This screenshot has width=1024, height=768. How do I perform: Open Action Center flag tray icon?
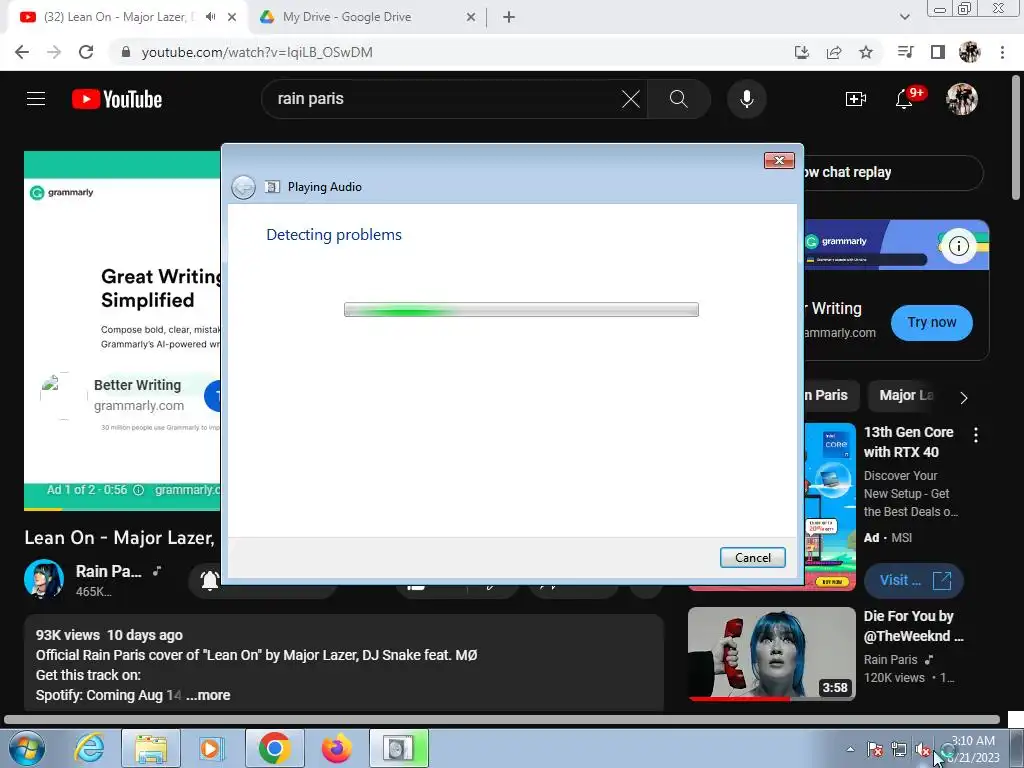coord(875,749)
